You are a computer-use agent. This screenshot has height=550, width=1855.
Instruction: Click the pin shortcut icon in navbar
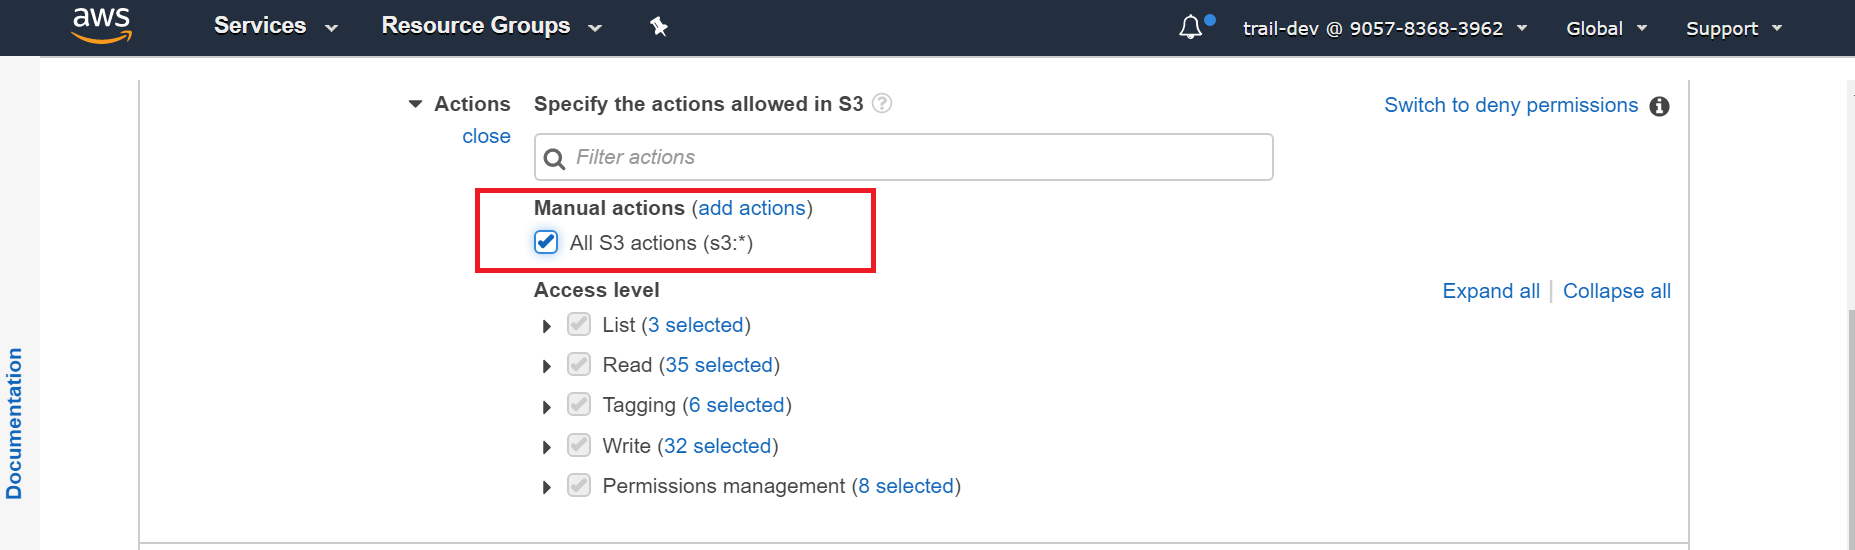pyautogui.click(x=658, y=27)
